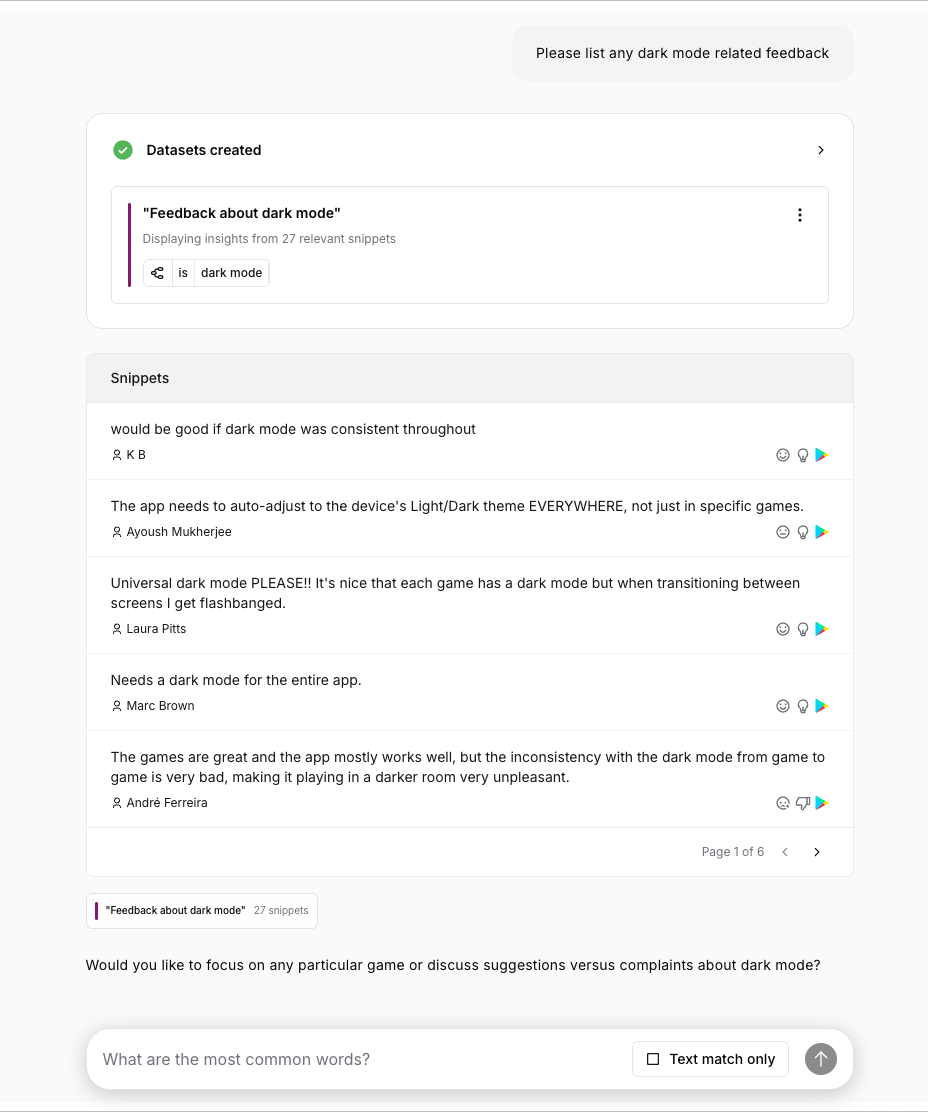Open the sentiment smiley icon on K B's snippet
The height and width of the screenshot is (1112, 928).
pos(783,454)
